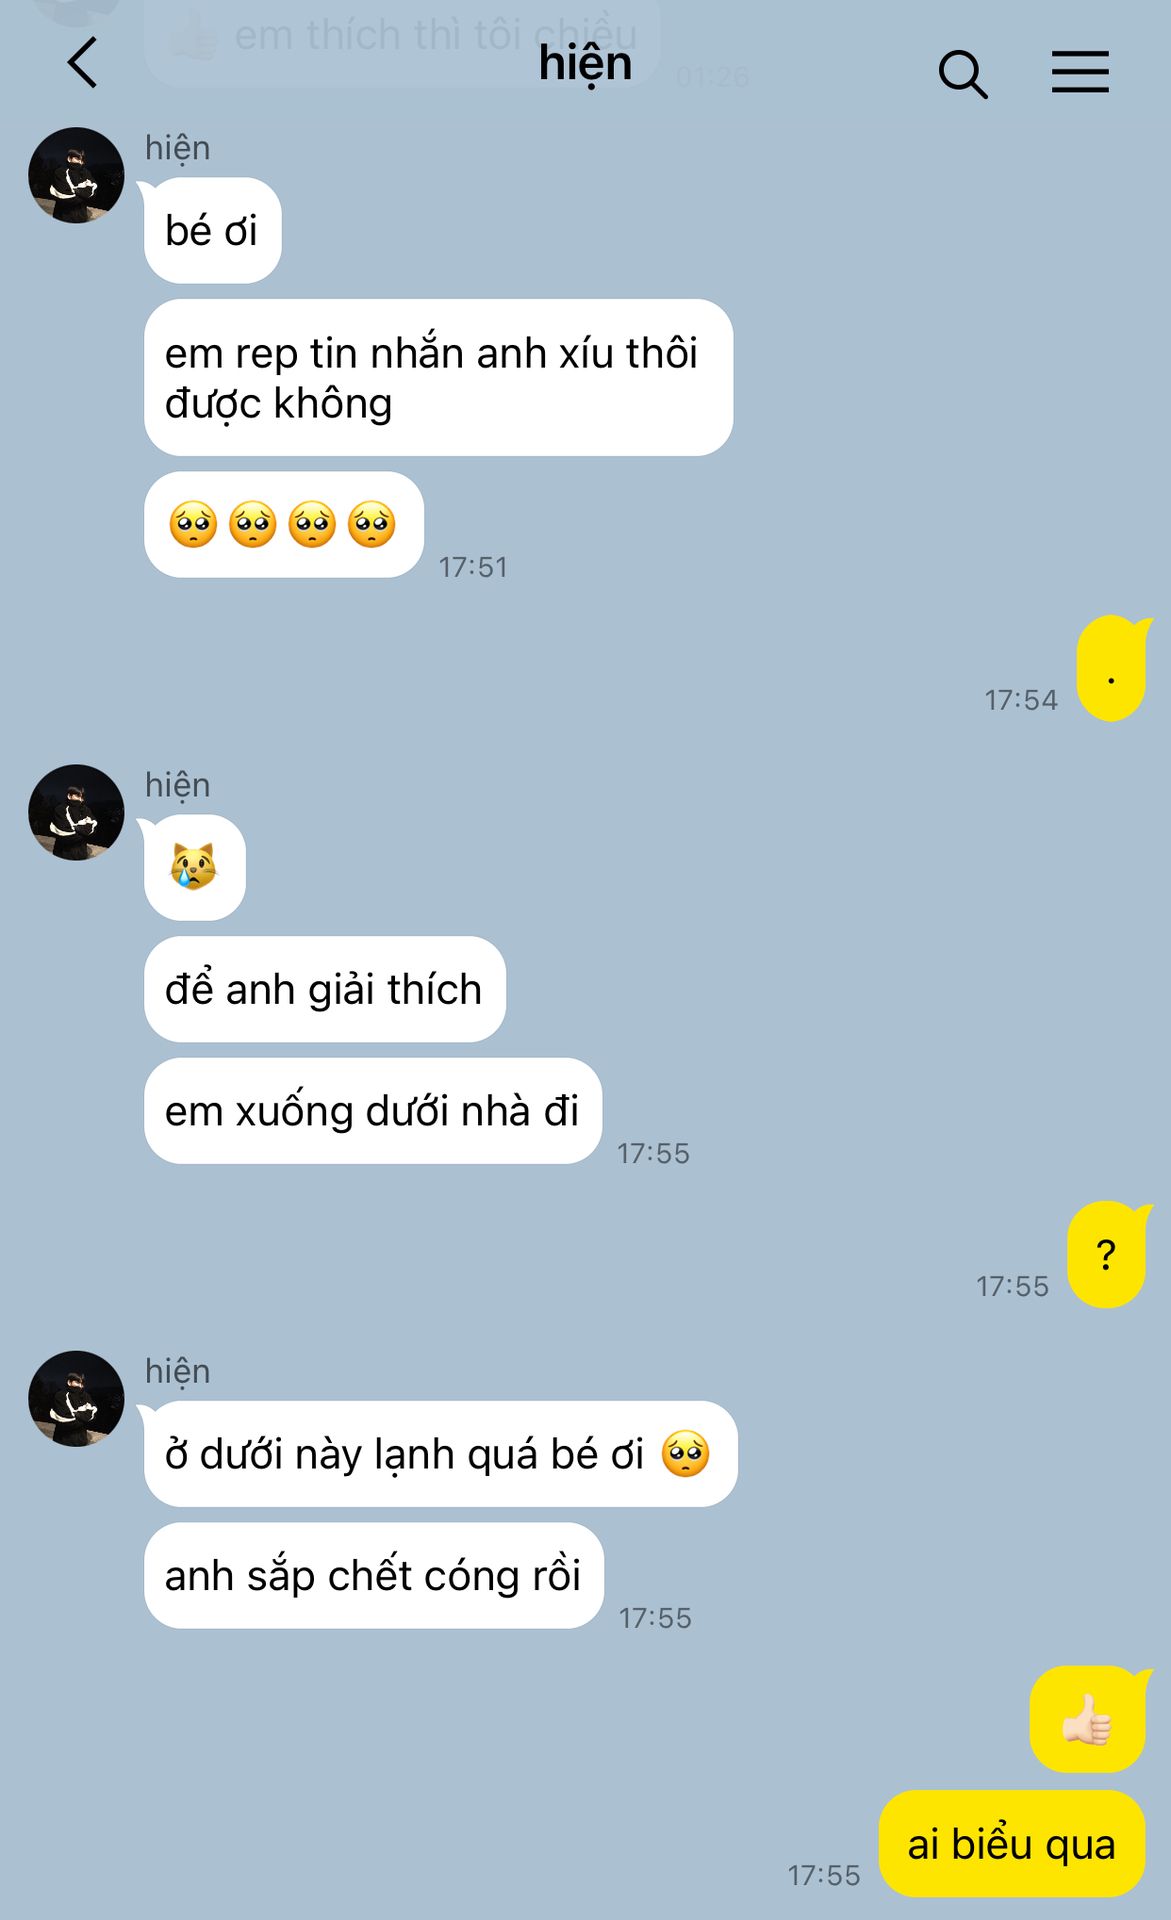1171x1920 pixels.
Task: Select the "em rep tin nhắn anh" message
Action: coord(438,378)
